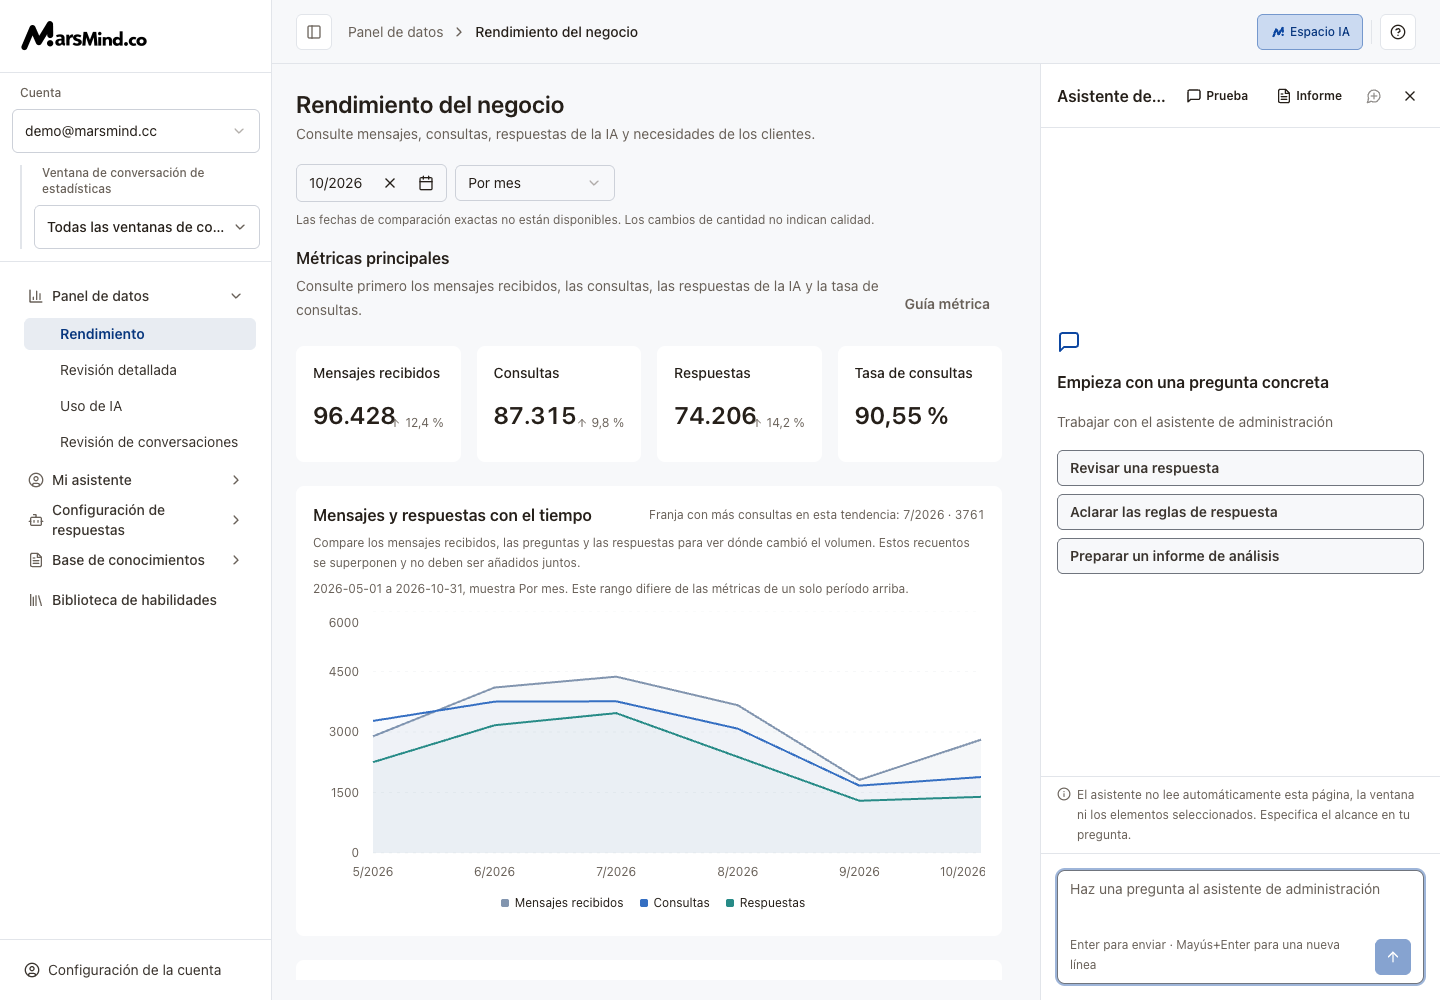Click the chat bubble icon above assistant heading
The width and height of the screenshot is (1440, 1000).
pos(1069,342)
